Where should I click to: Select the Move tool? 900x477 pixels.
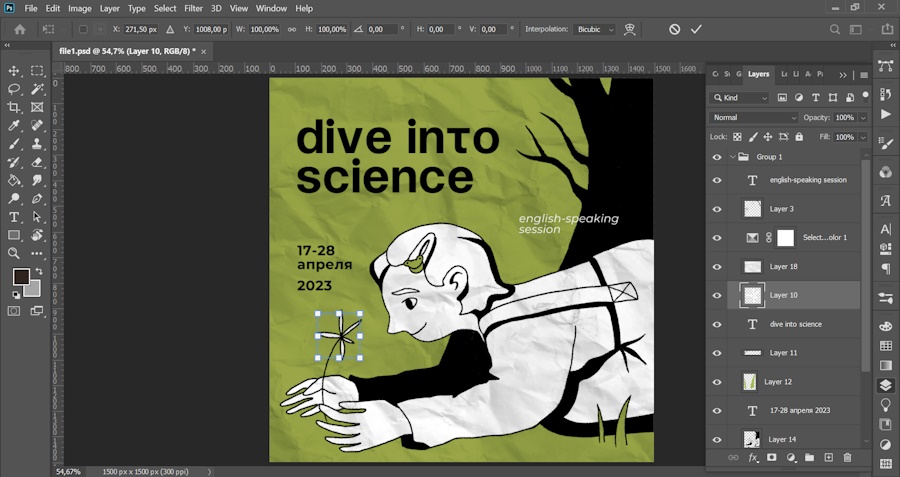(14, 71)
